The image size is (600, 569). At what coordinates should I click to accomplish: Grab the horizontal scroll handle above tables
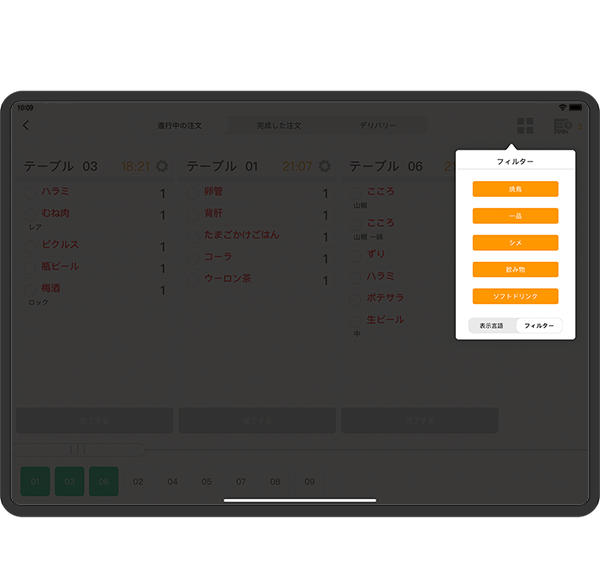coord(78,450)
